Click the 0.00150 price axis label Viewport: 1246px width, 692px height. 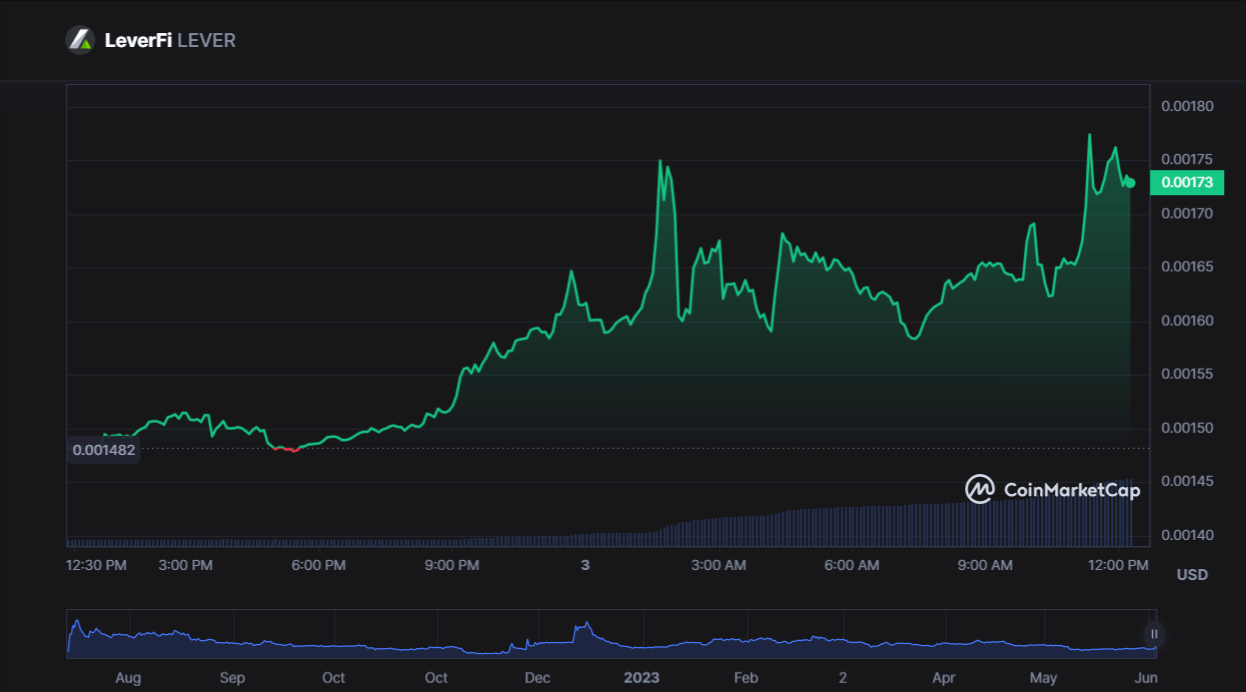1187,428
